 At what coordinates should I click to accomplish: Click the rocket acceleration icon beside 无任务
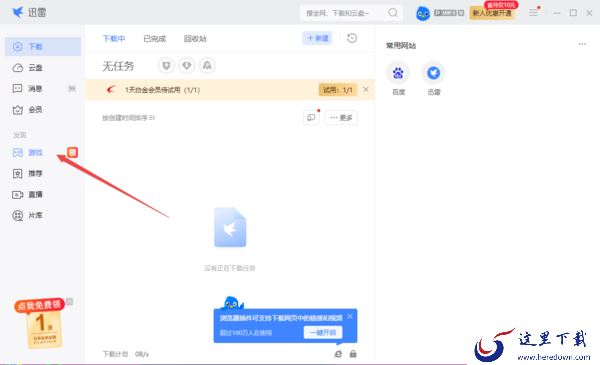coord(207,66)
